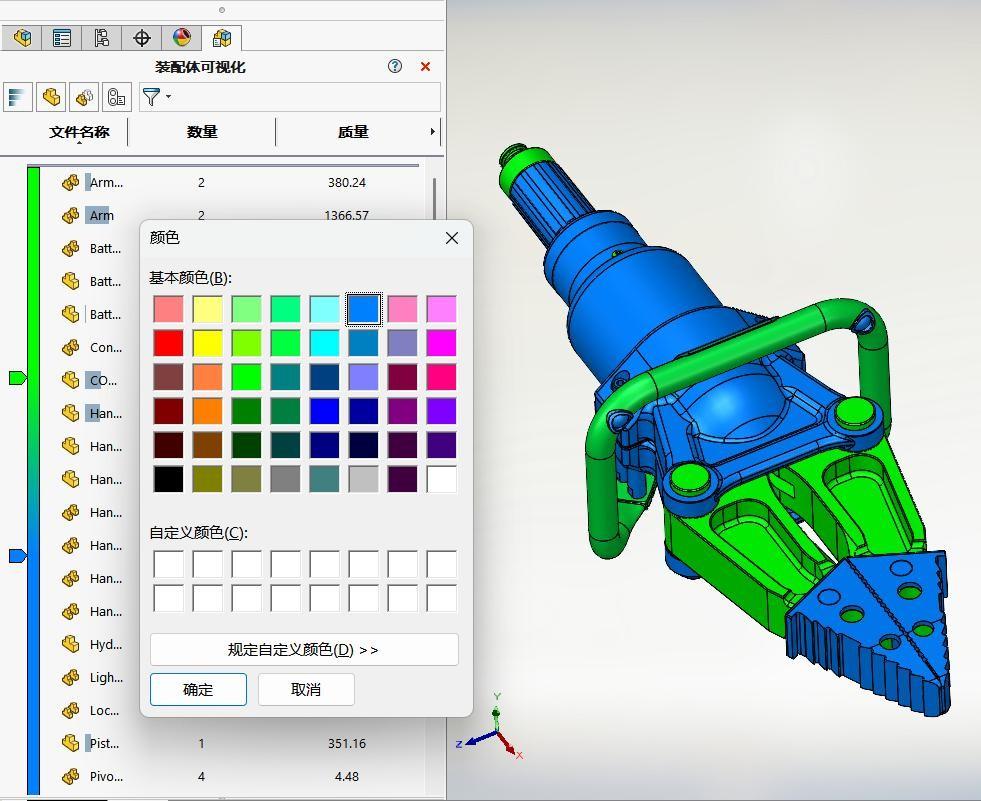The image size is (981, 801).
Task: Toggle the flat/nested bars view icon
Action: click(x=18, y=97)
